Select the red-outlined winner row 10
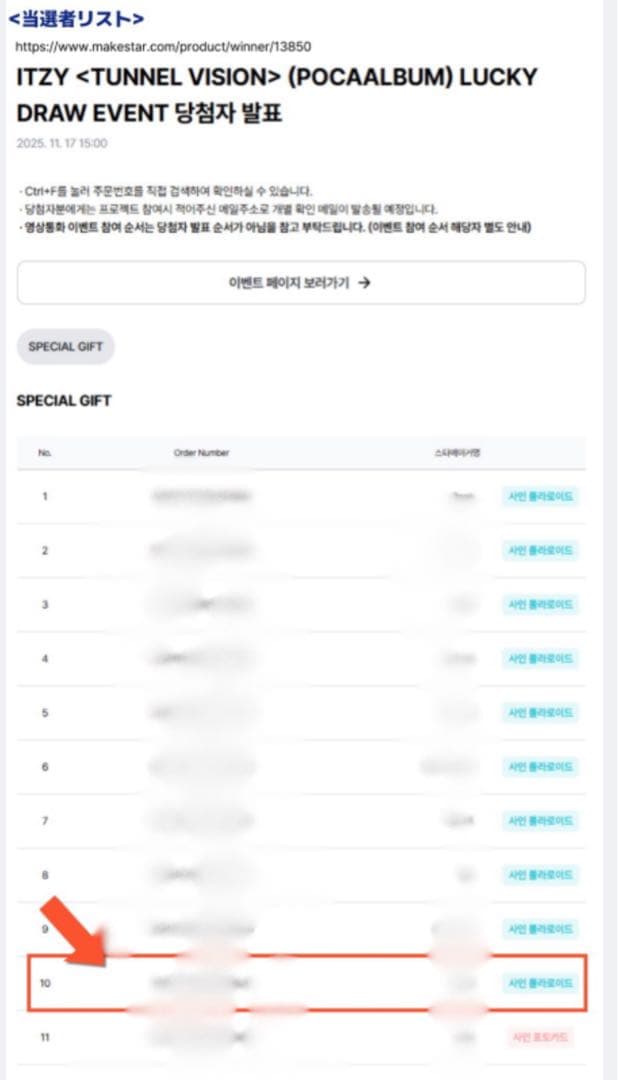The width and height of the screenshot is (618, 1080). click(300, 984)
